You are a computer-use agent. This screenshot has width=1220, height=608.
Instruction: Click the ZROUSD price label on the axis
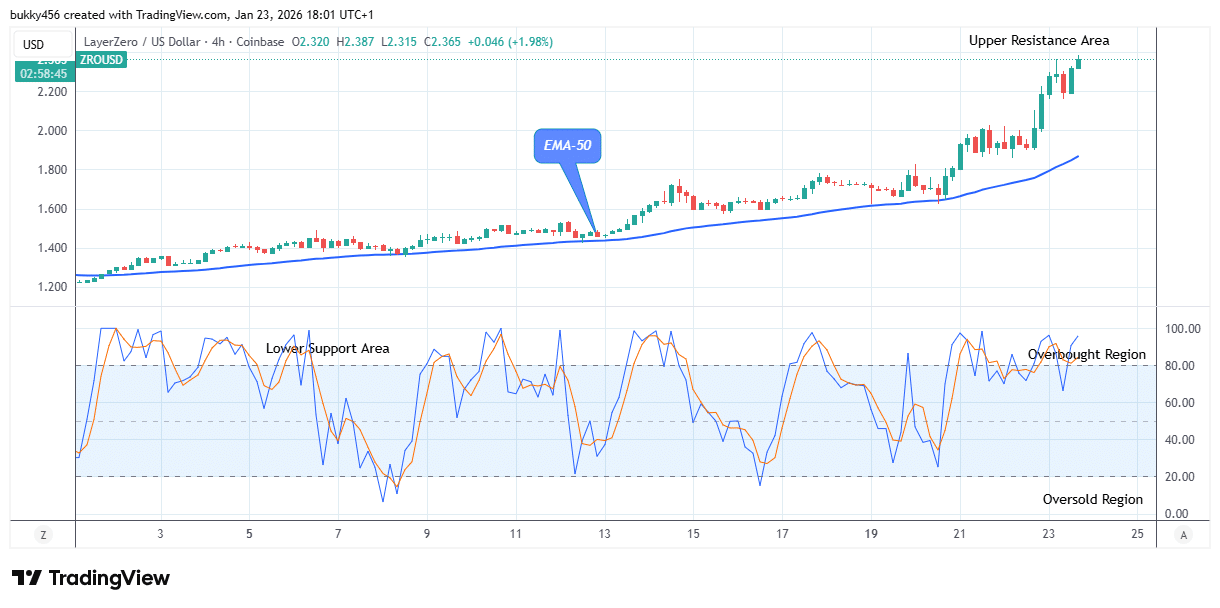click(x=100, y=60)
